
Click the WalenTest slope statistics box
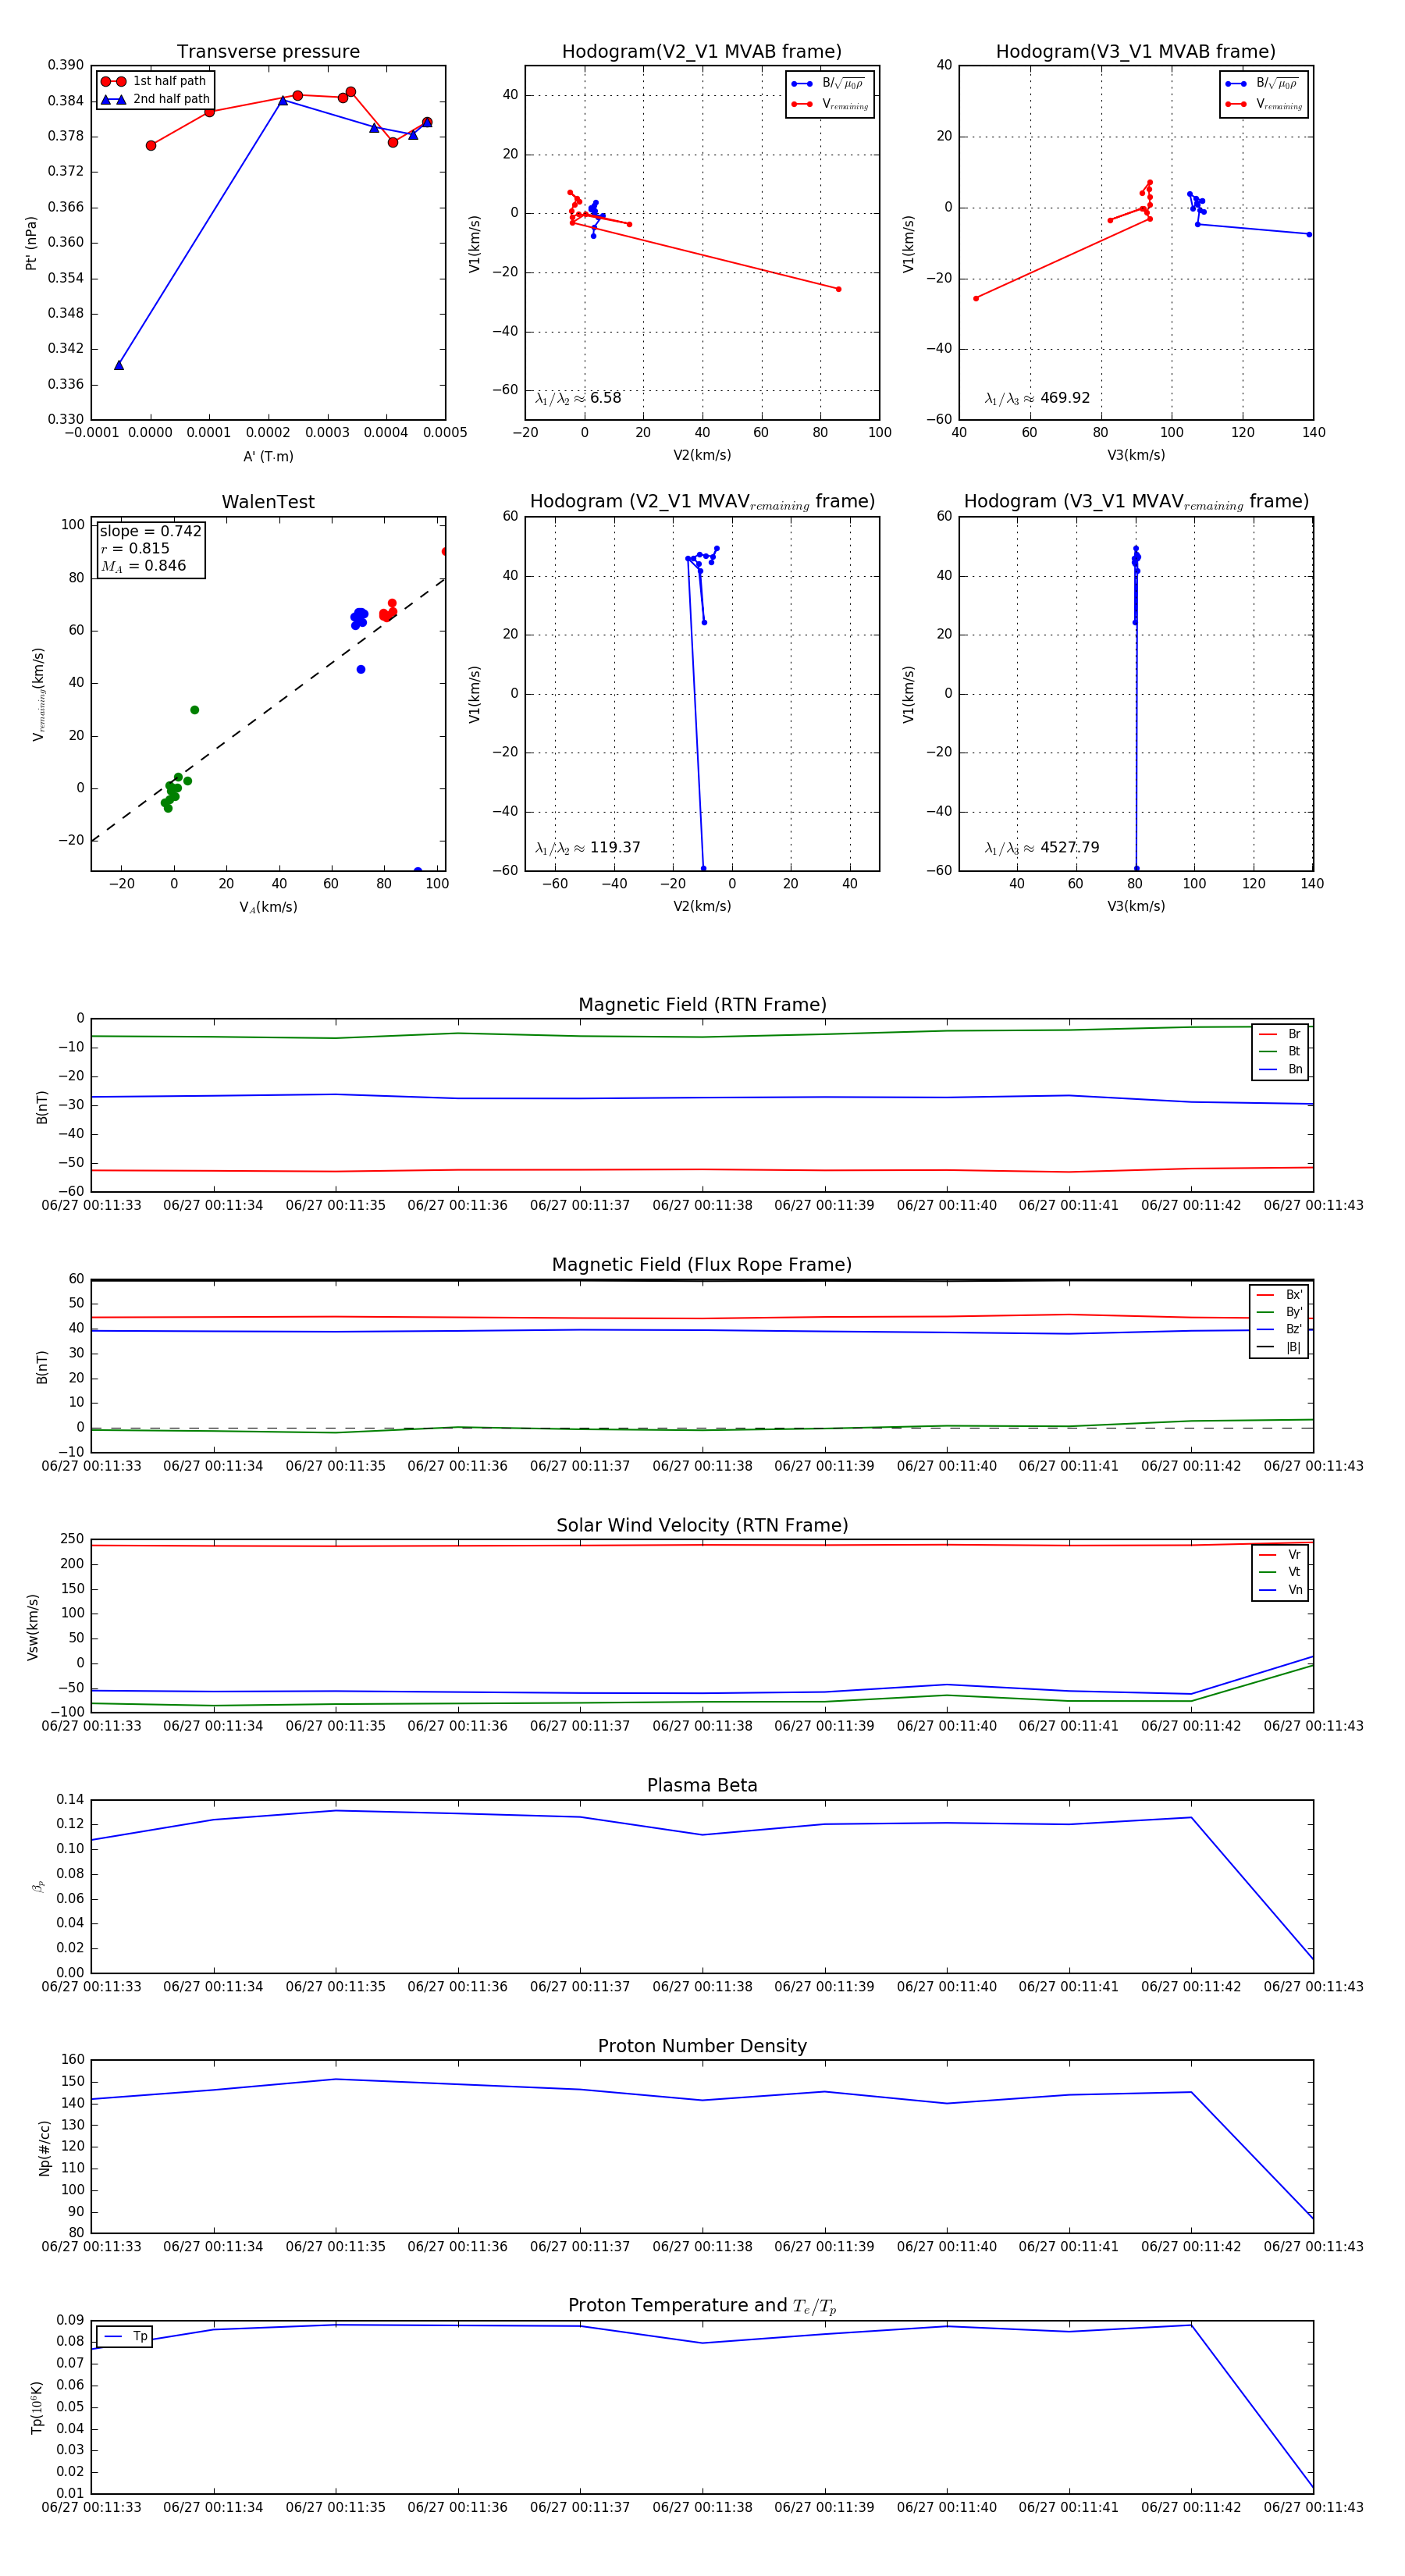pos(150,548)
